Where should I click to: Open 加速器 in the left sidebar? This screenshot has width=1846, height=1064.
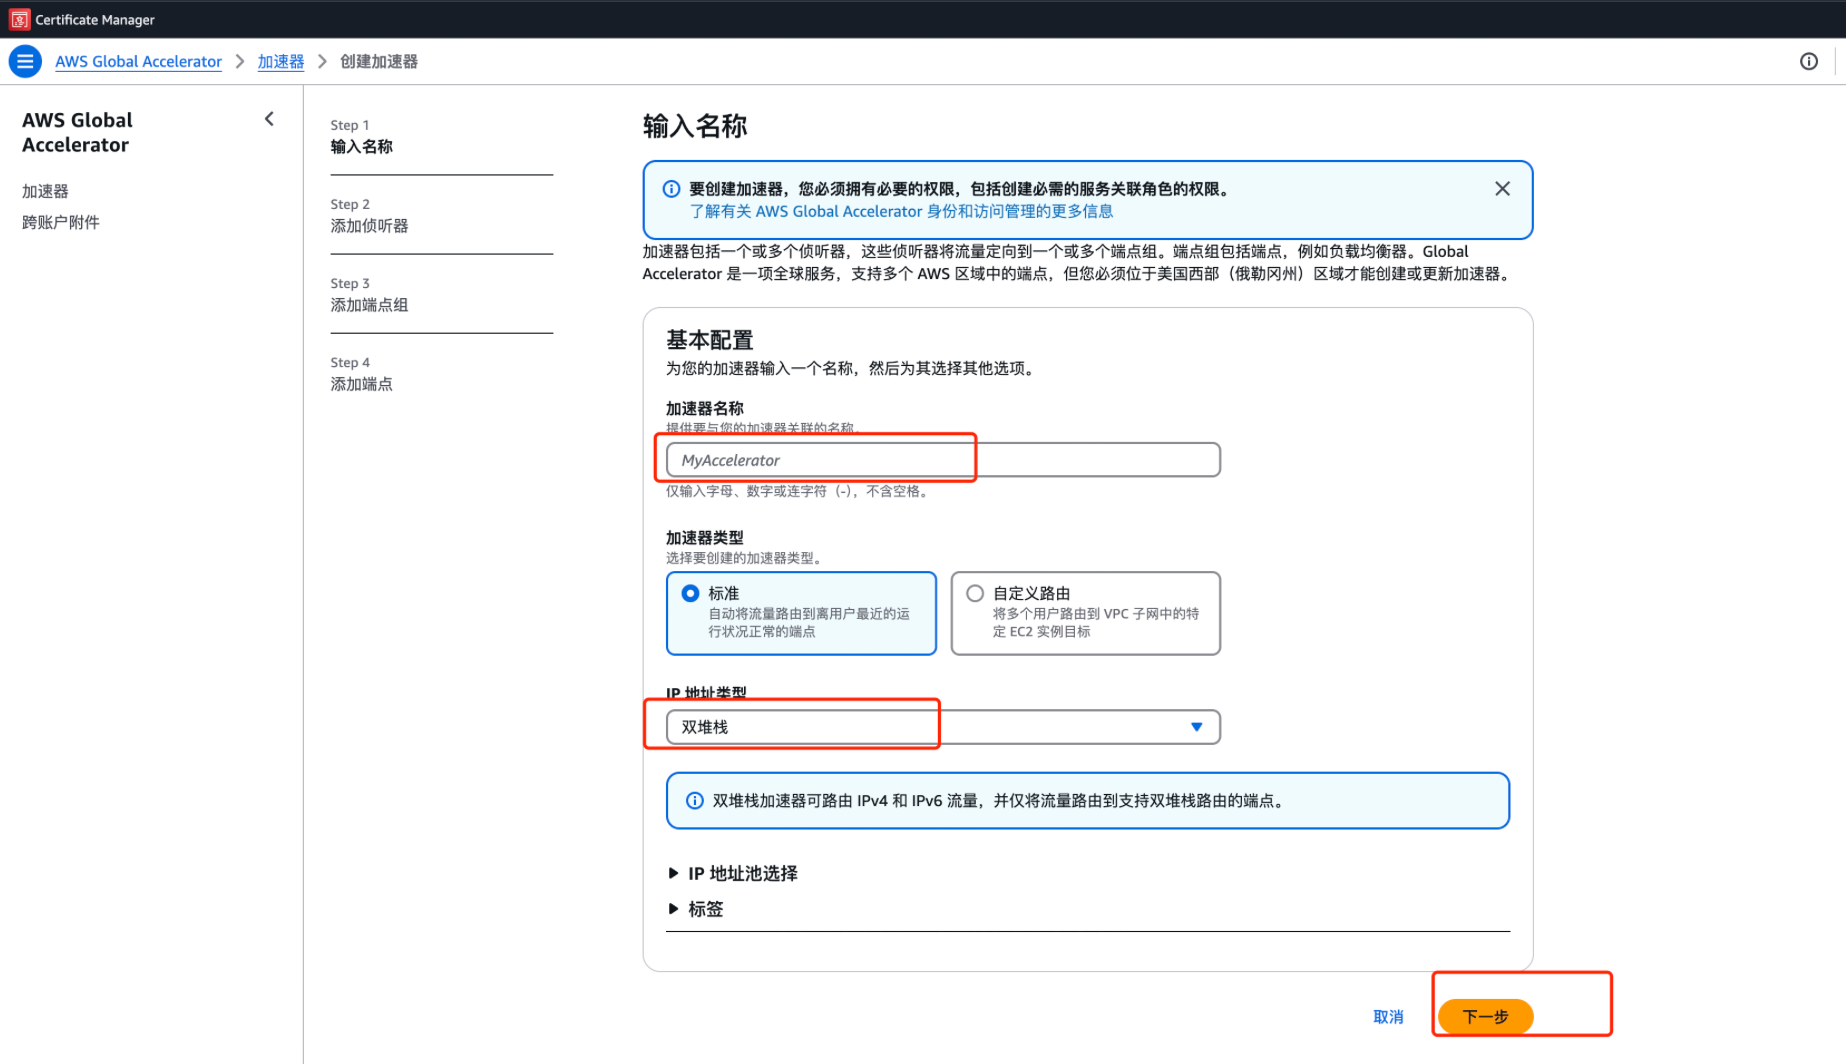(45, 191)
